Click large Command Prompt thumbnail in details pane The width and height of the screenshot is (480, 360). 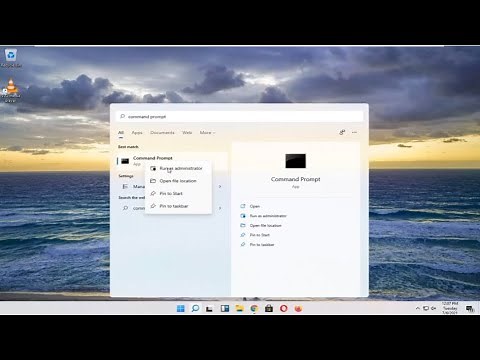(x=295, y=161)
